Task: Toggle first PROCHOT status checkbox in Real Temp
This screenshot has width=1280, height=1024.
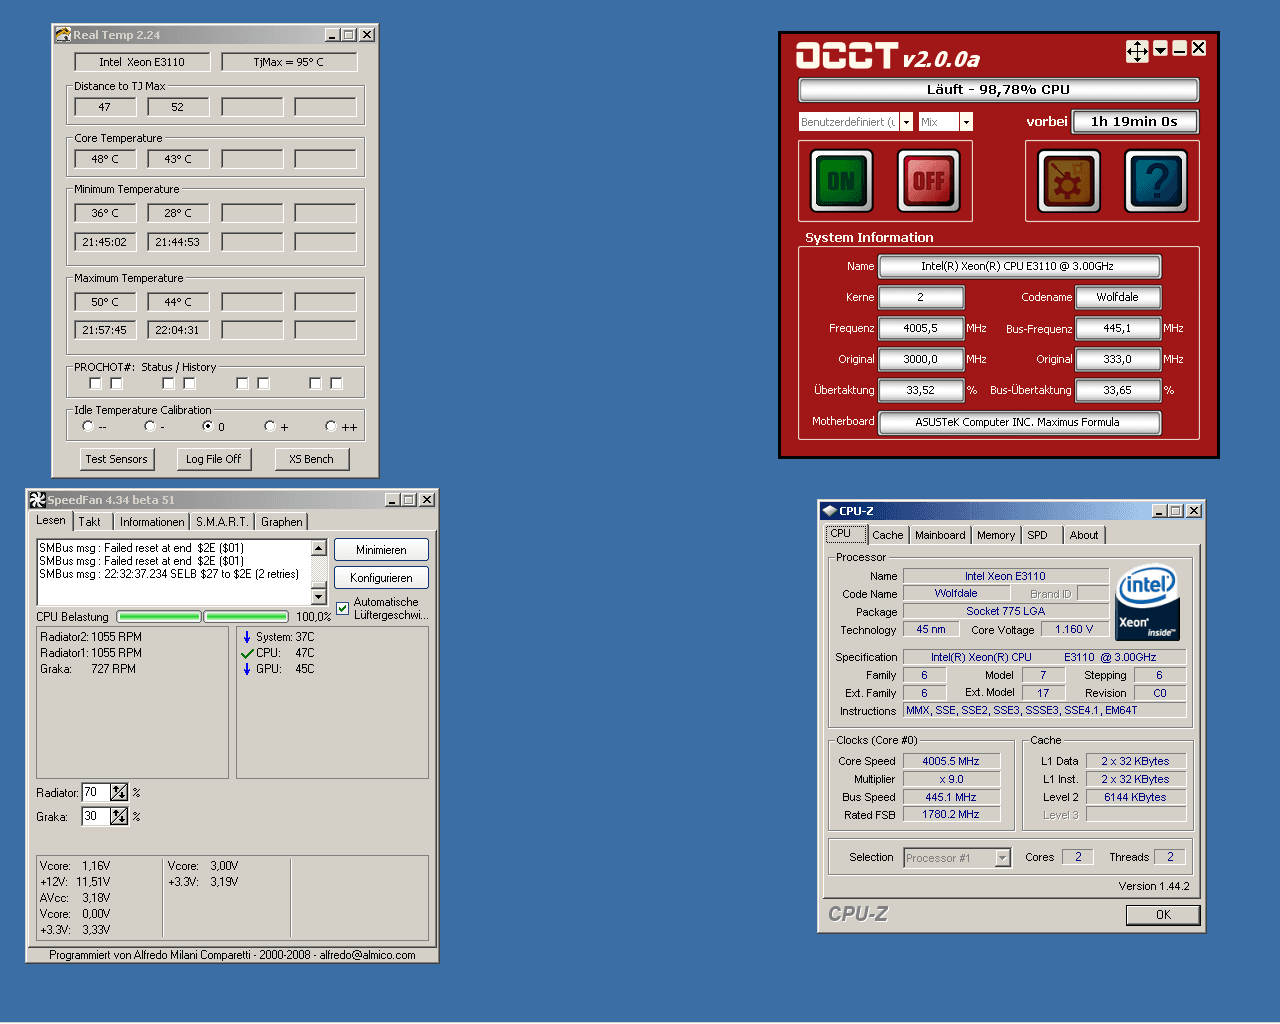Action: (x=95, y=383)
